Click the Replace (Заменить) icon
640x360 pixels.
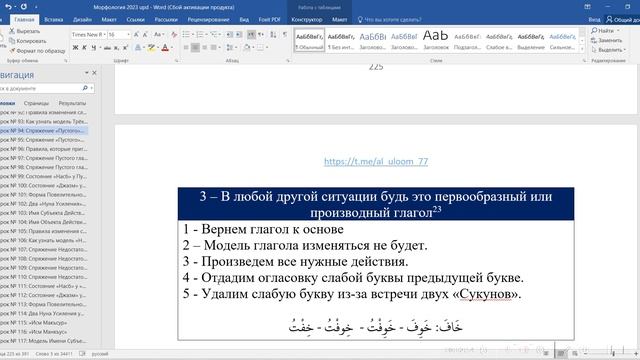point(594,40)
